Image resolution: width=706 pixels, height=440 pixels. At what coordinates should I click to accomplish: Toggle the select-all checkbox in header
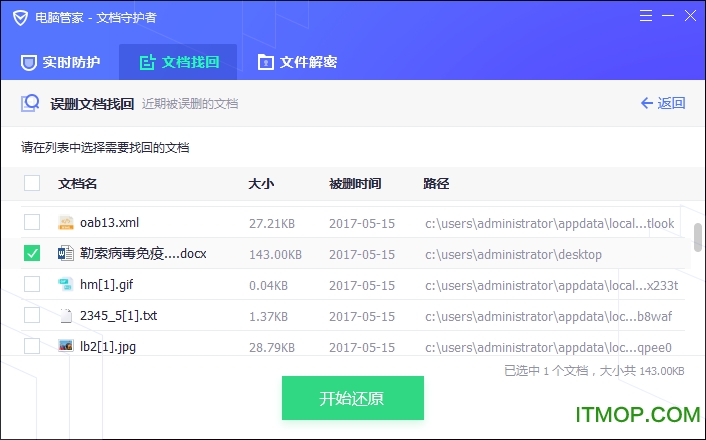32,183
